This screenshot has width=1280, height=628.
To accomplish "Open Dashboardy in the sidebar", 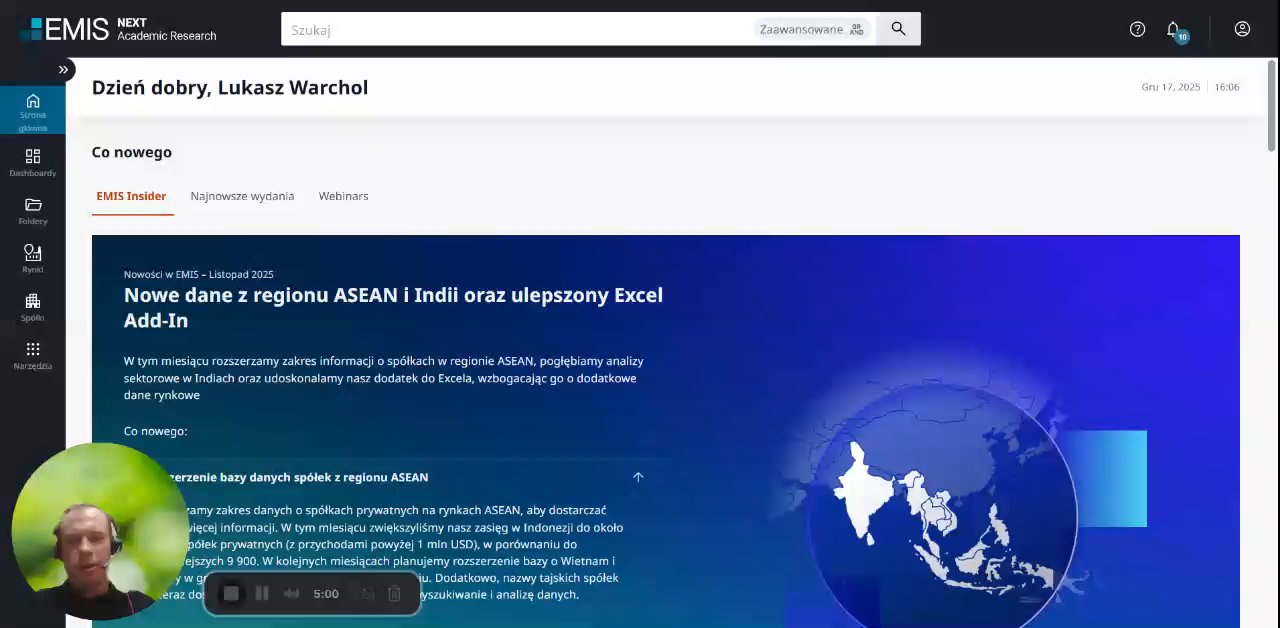I will (32, 162).
